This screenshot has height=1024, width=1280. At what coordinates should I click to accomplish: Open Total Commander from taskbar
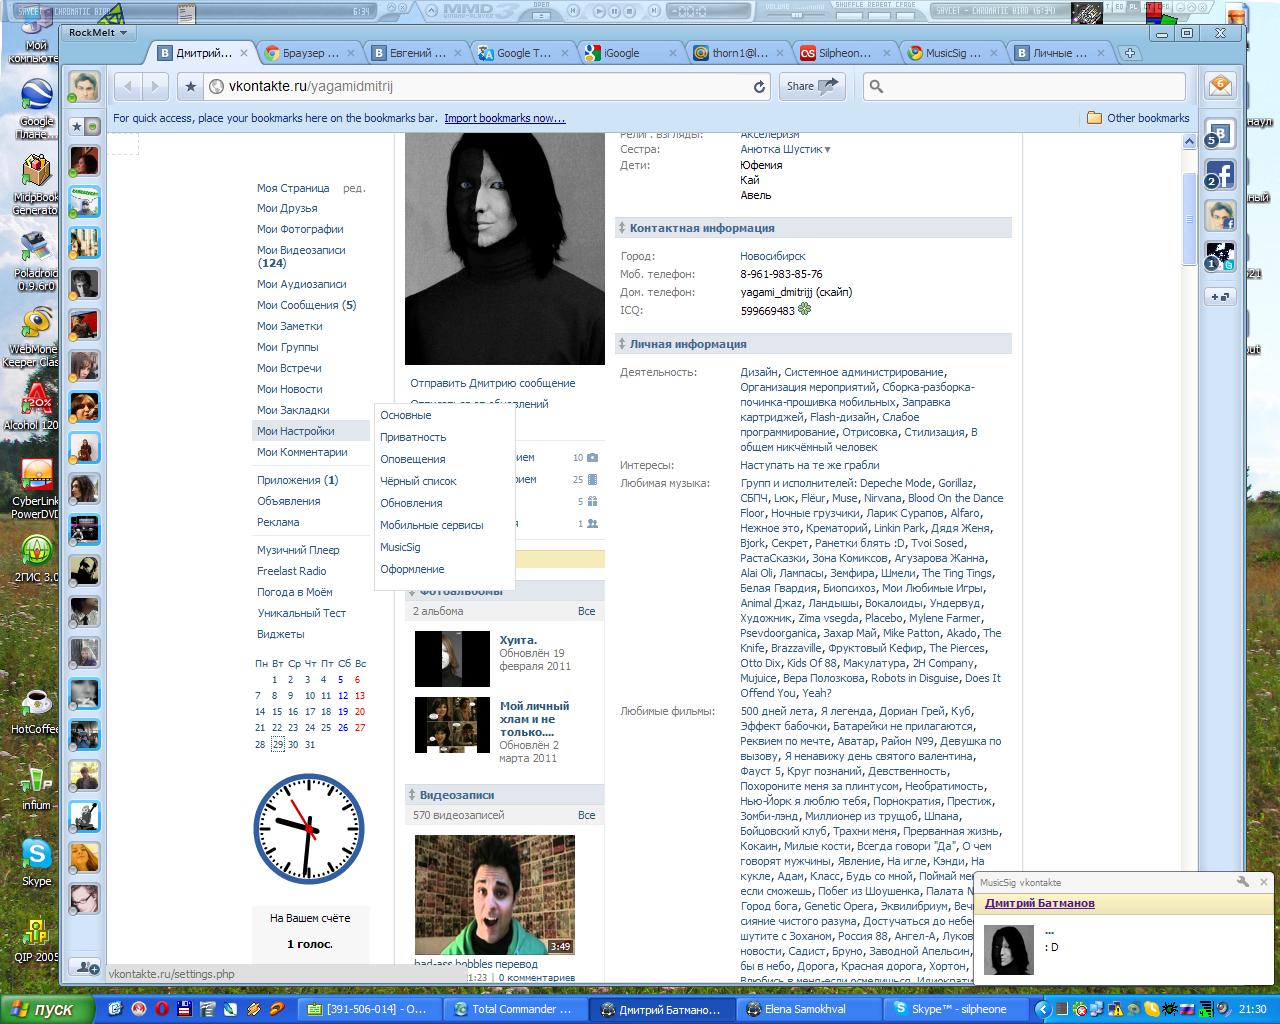514,1009
